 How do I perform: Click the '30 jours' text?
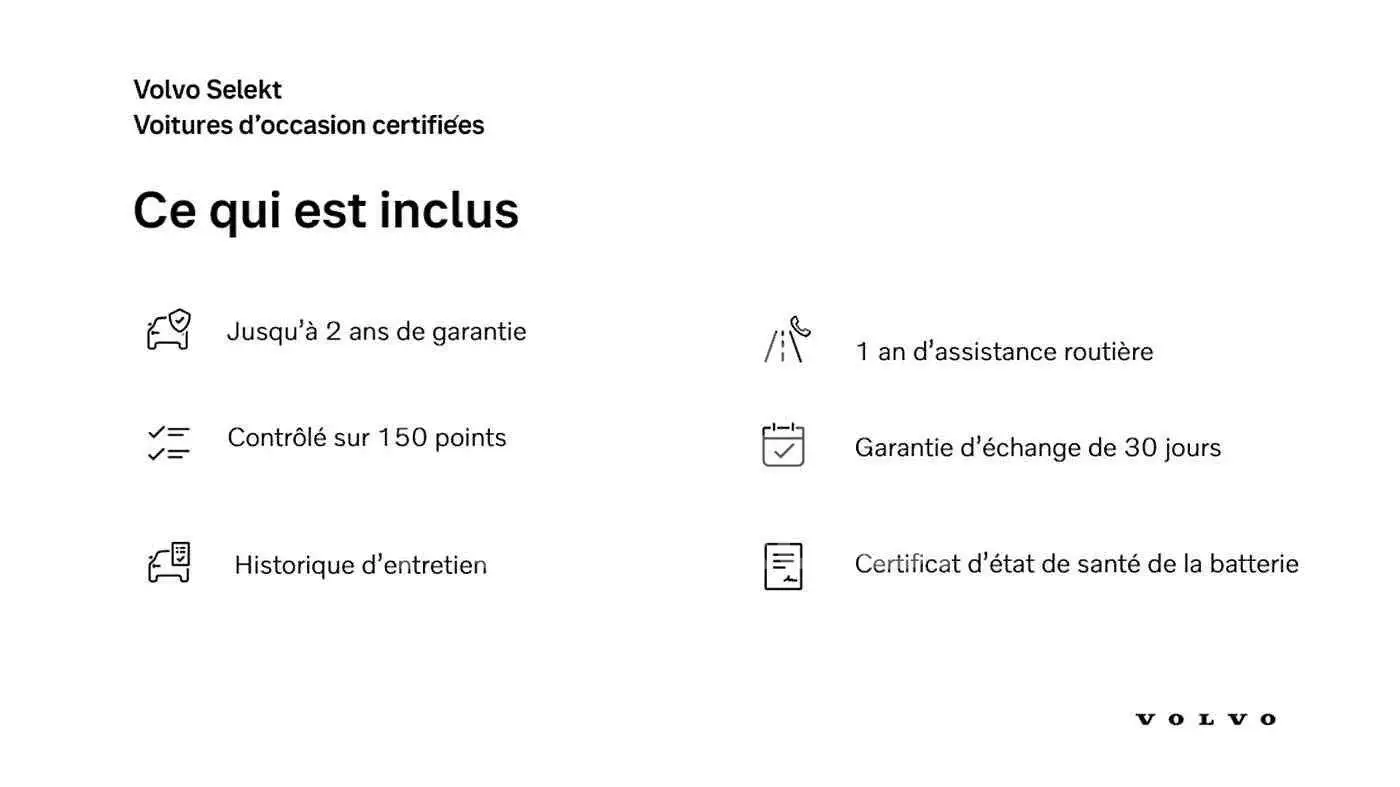click(x=1173, y=447)
